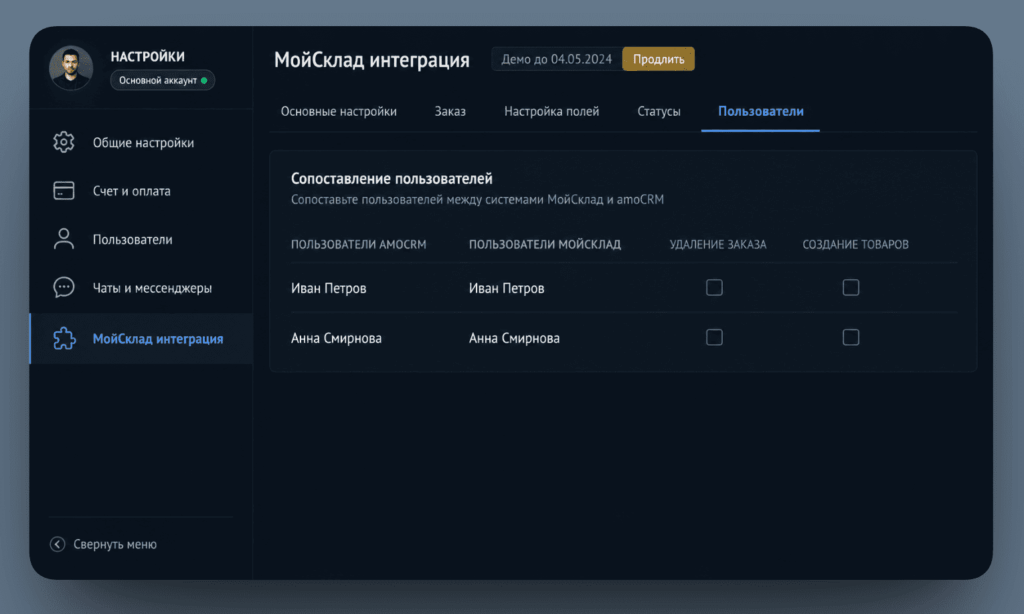Click the Продлить button
The width and height of the screenshot is (1024, 614).
pyautogui.click(x=658, y=59)
